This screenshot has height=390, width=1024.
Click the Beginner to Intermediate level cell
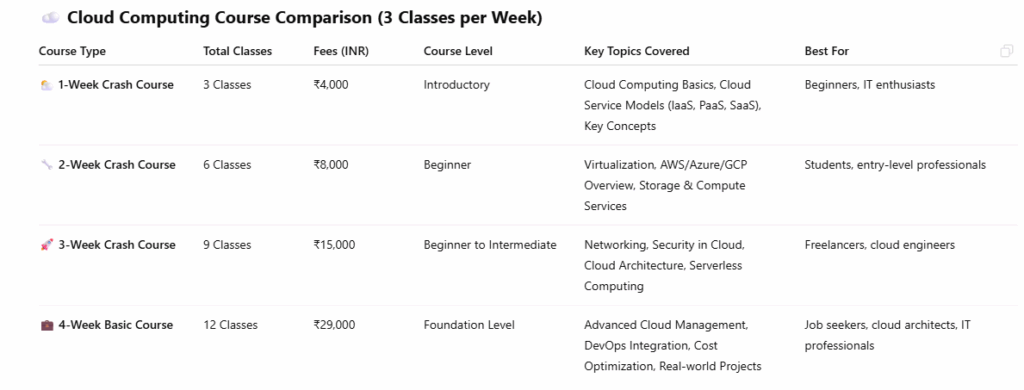[x=490, y=245]
